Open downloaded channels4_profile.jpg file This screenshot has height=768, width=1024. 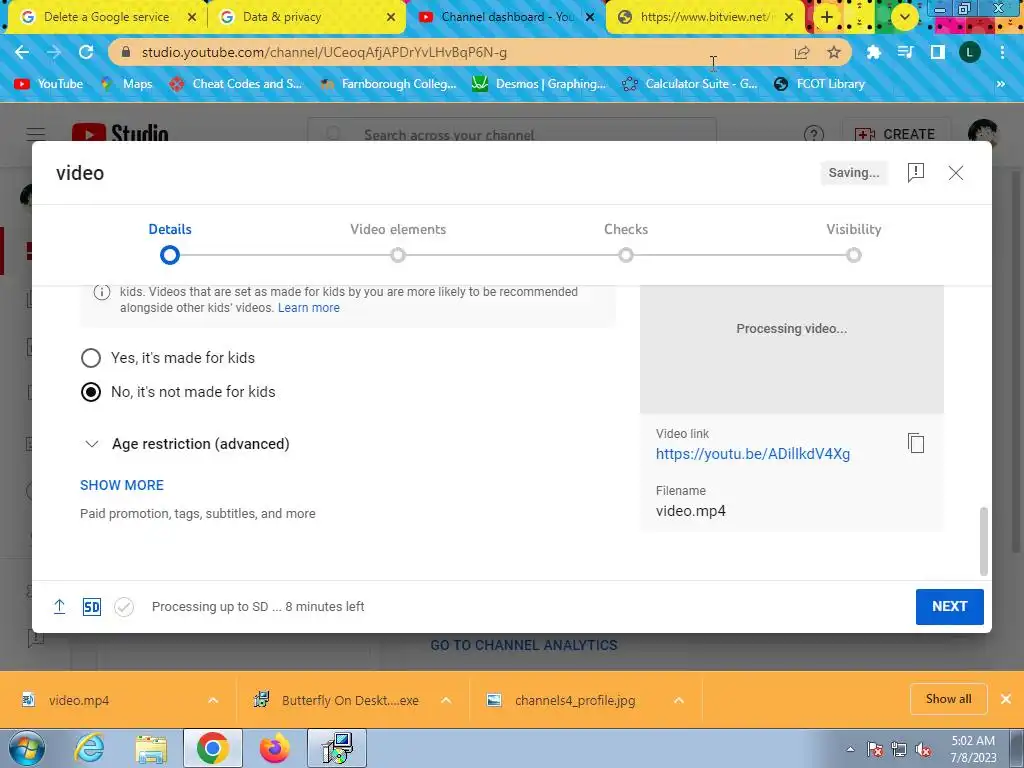click(575, 700)
